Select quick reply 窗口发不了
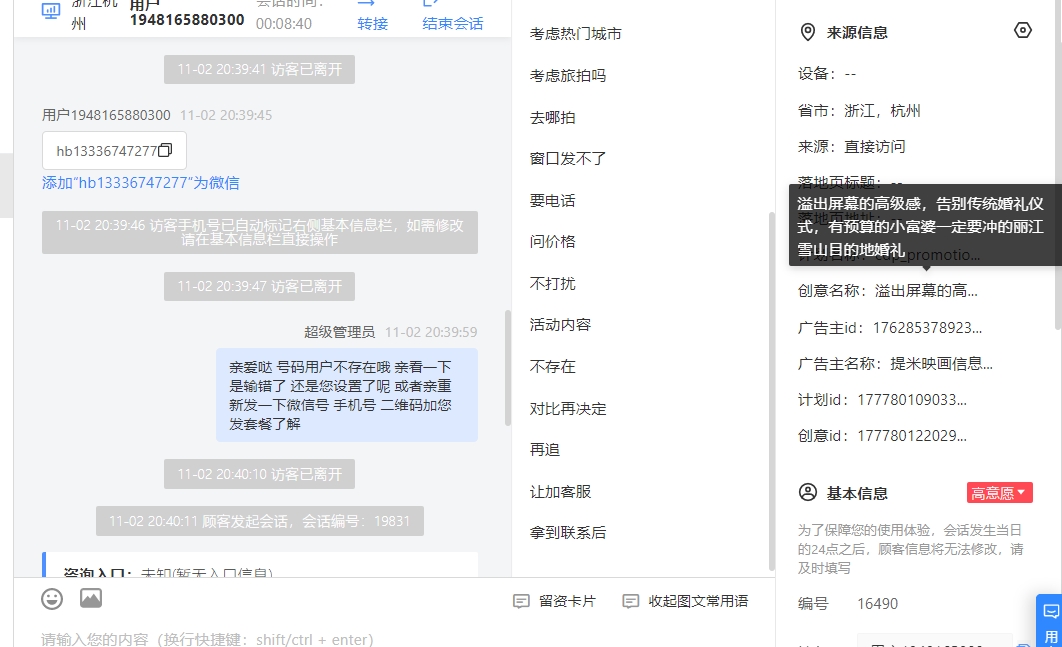 pyautogui.click(x=568, y=159)
